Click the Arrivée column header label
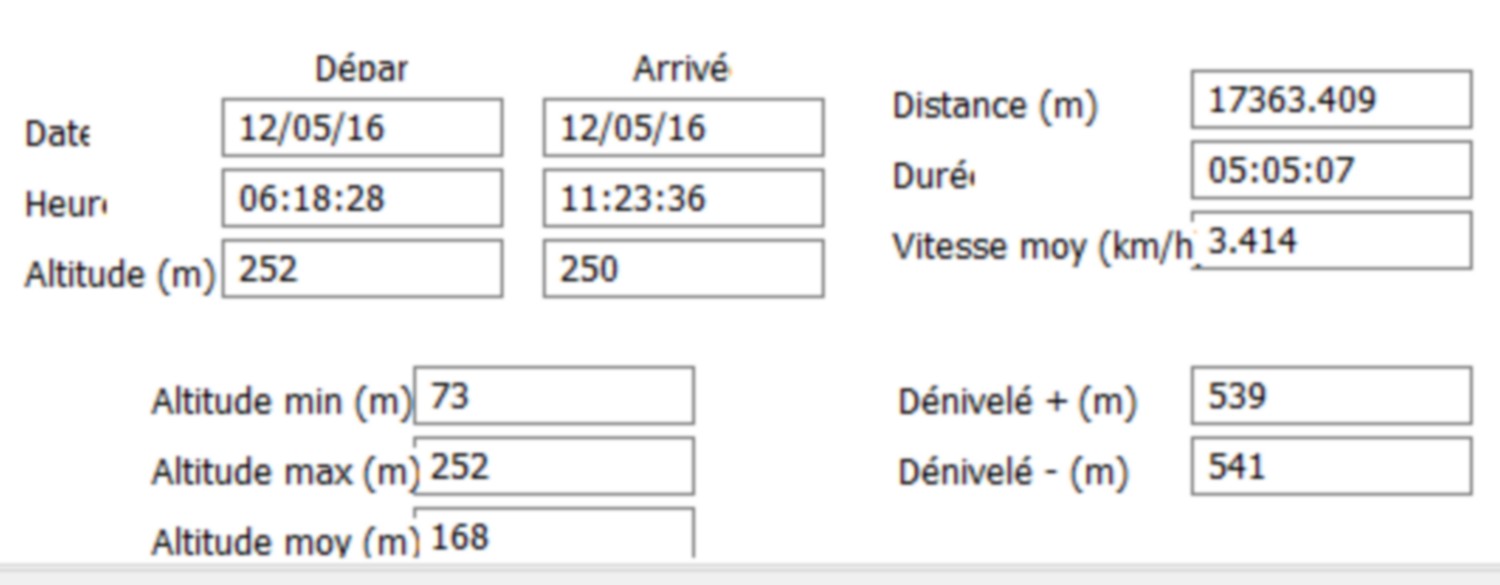Screen dimensions: 1500x585 pyautogui.click(x=682, y=68)
